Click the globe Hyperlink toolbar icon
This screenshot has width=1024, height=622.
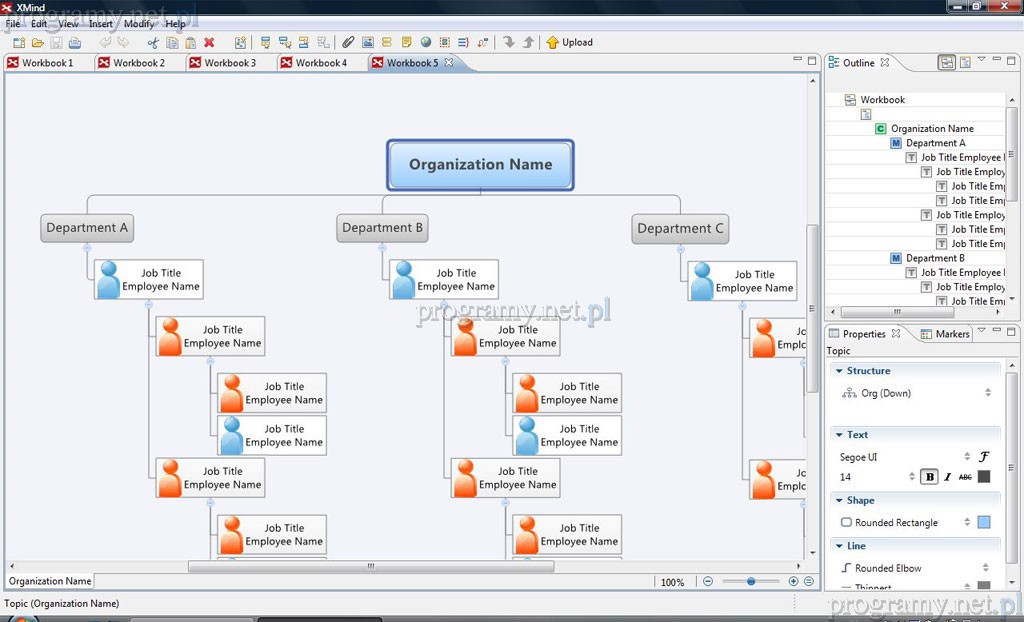click(425, 43)
